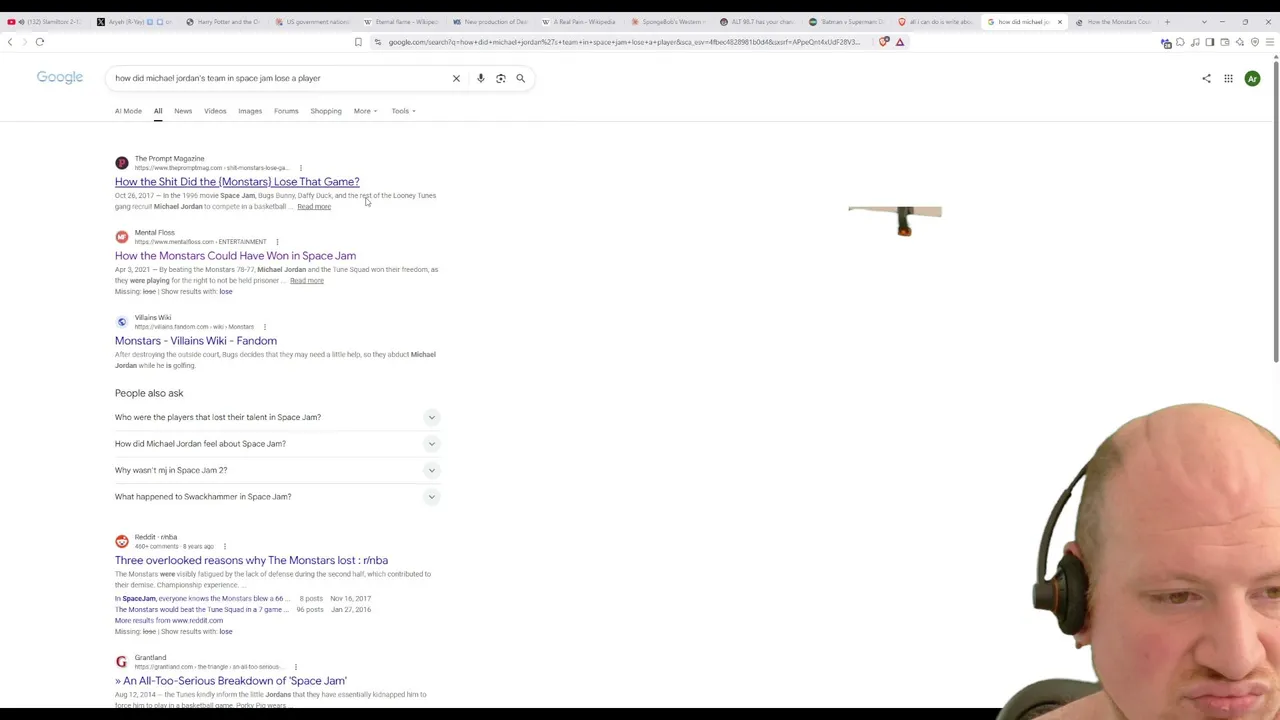Open the Brave VPN icon in toolbar
The image size is (1280, 720).
[x=1255, y=42]
